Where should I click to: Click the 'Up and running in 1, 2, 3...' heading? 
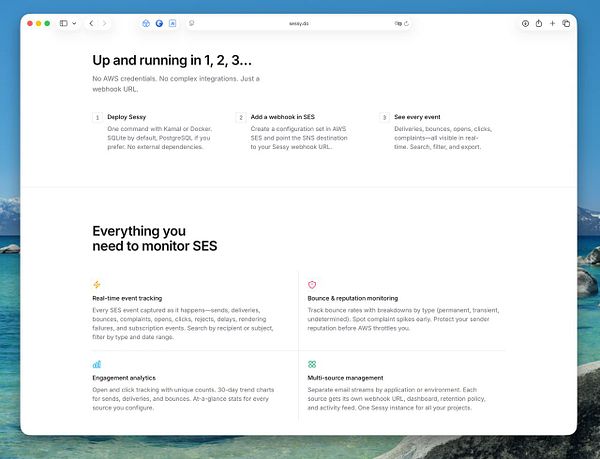[172, 60]
